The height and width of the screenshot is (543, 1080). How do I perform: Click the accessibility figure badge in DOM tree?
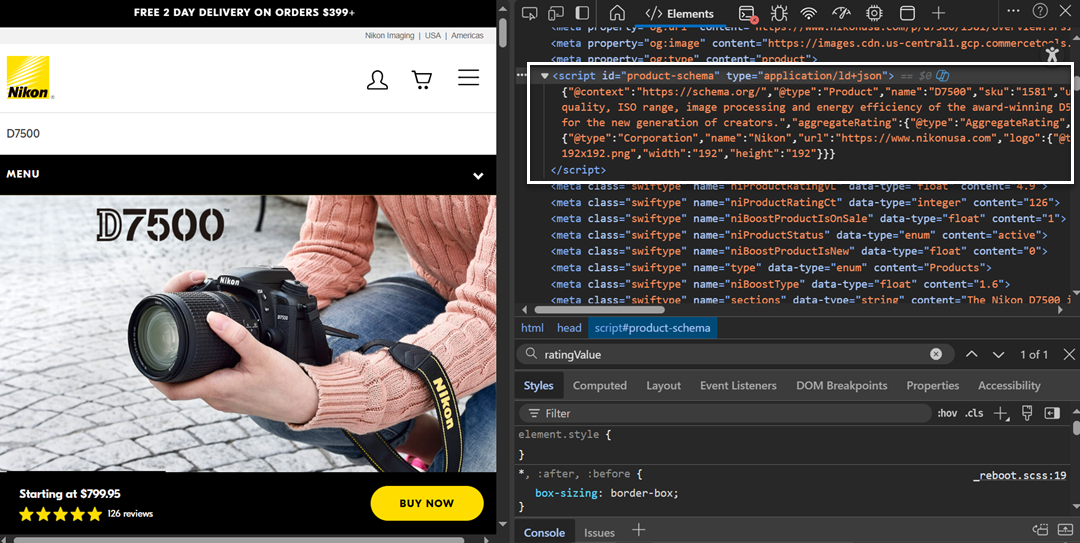pos(1052,54)
